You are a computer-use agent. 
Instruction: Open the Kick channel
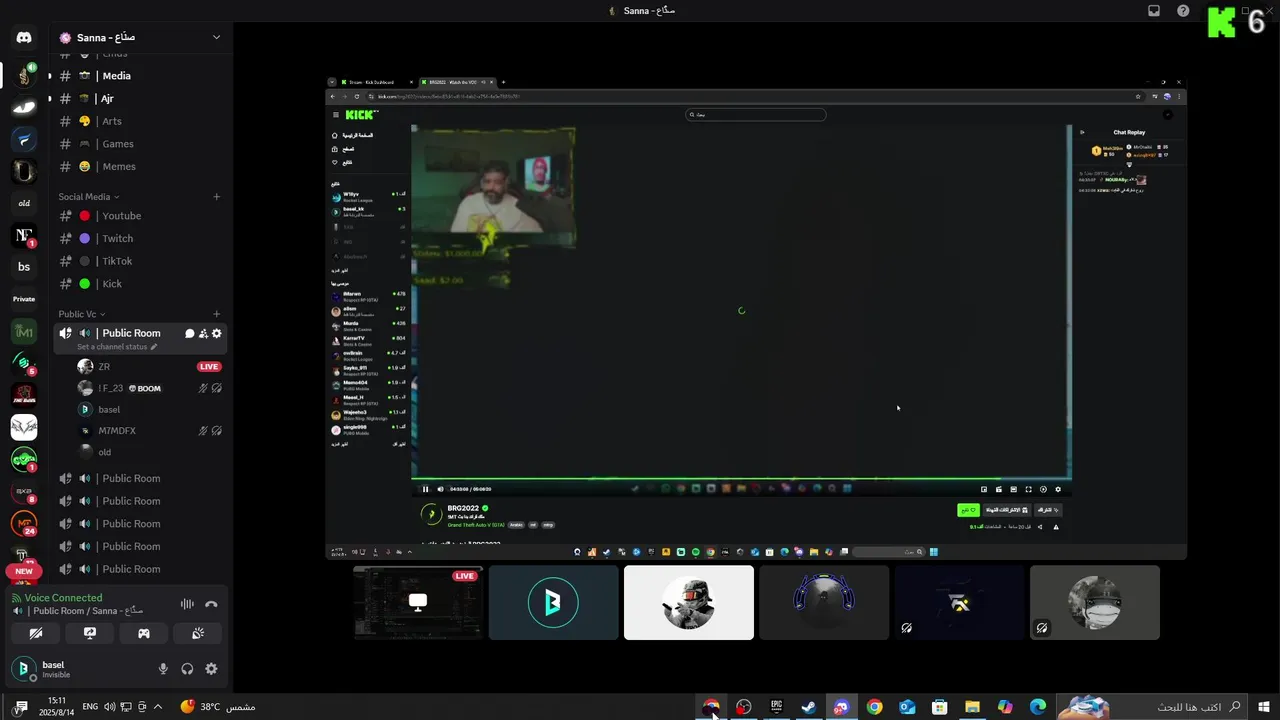(x=140, y=284)
